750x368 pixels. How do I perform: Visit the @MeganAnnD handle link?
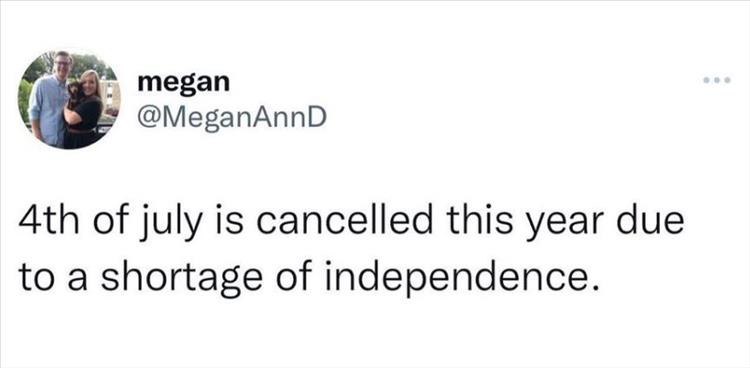pyautogui.click(x=232, y=118)
